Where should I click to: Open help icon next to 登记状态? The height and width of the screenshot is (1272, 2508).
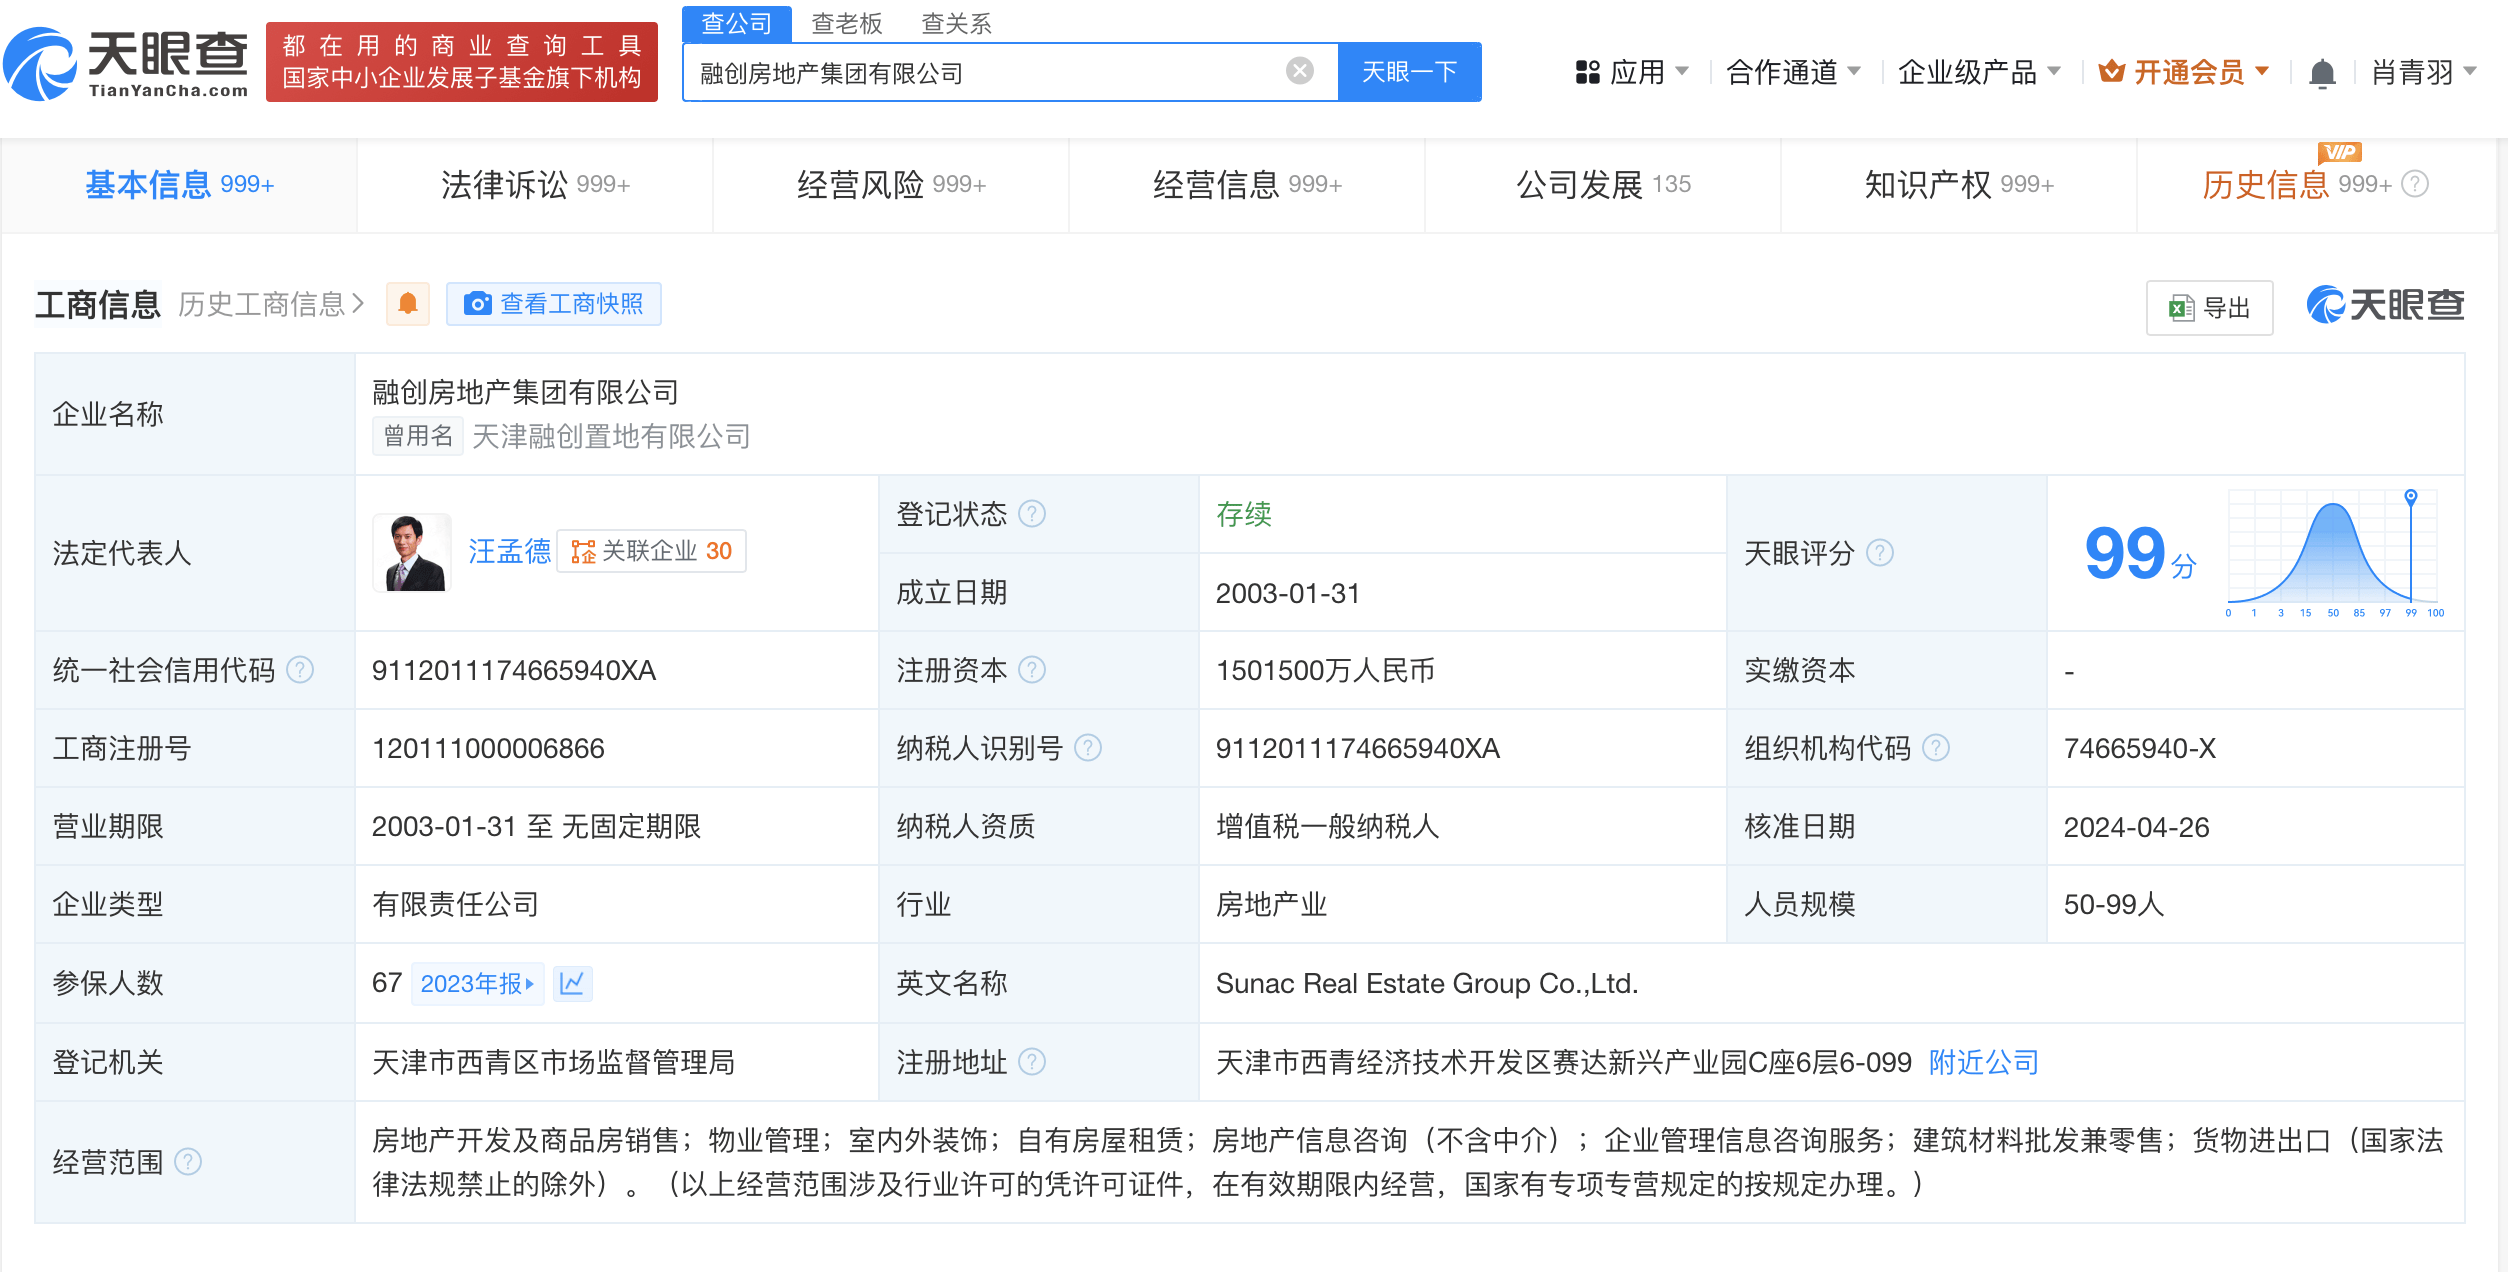point(1032,514)
